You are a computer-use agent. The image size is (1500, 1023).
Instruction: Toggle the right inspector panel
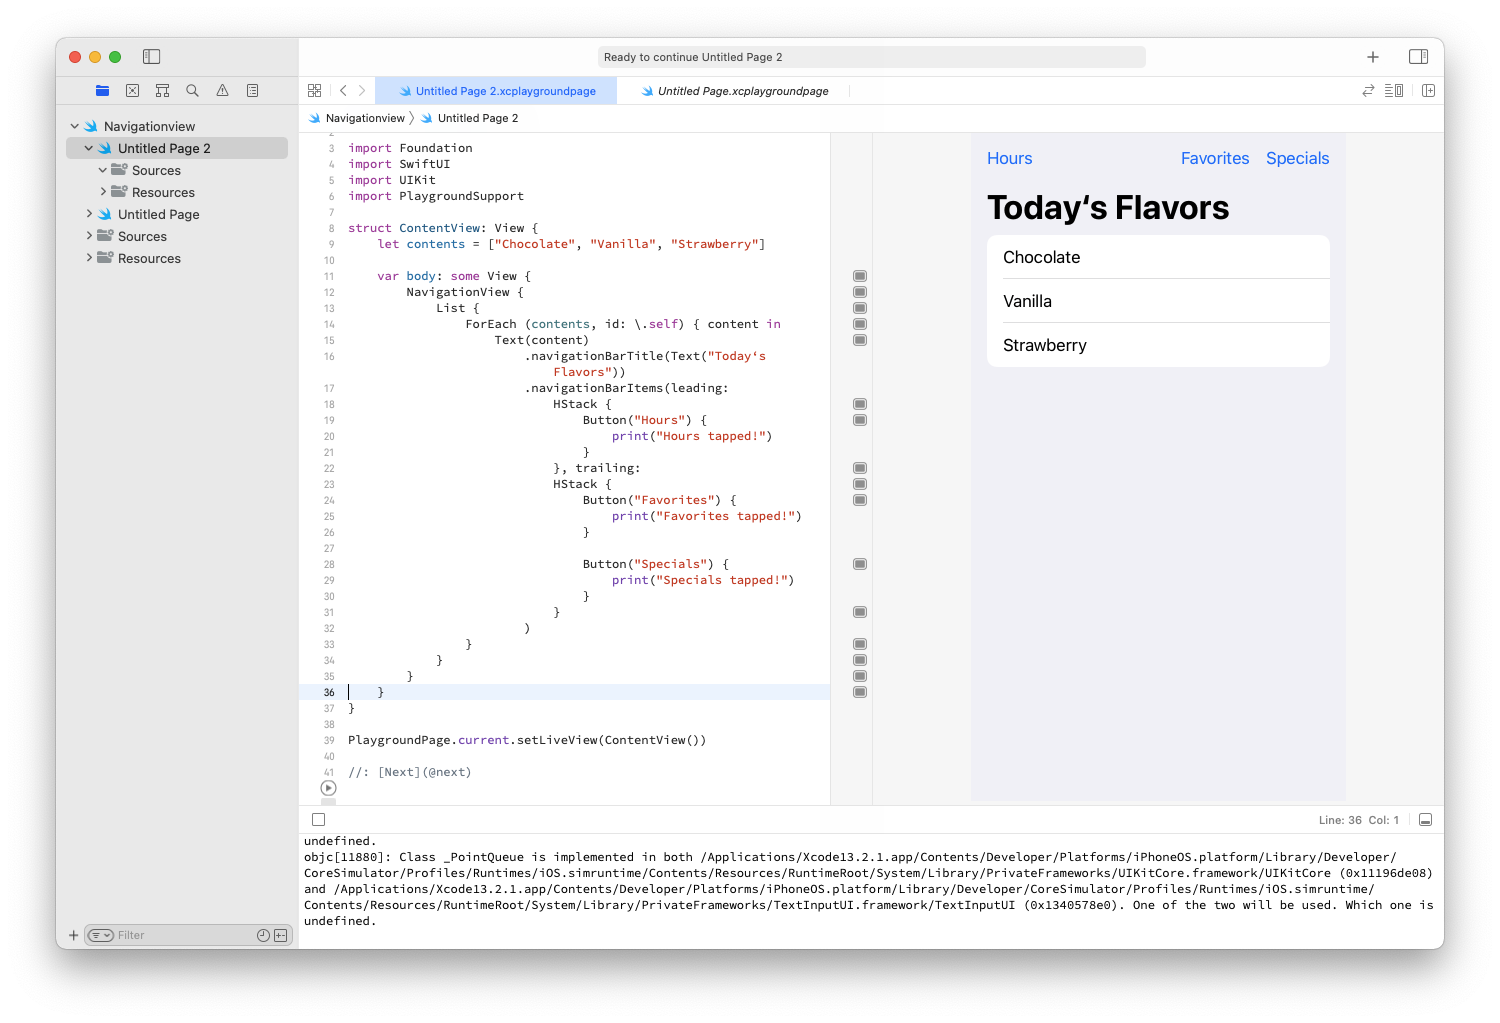(x=1418, y=57)
